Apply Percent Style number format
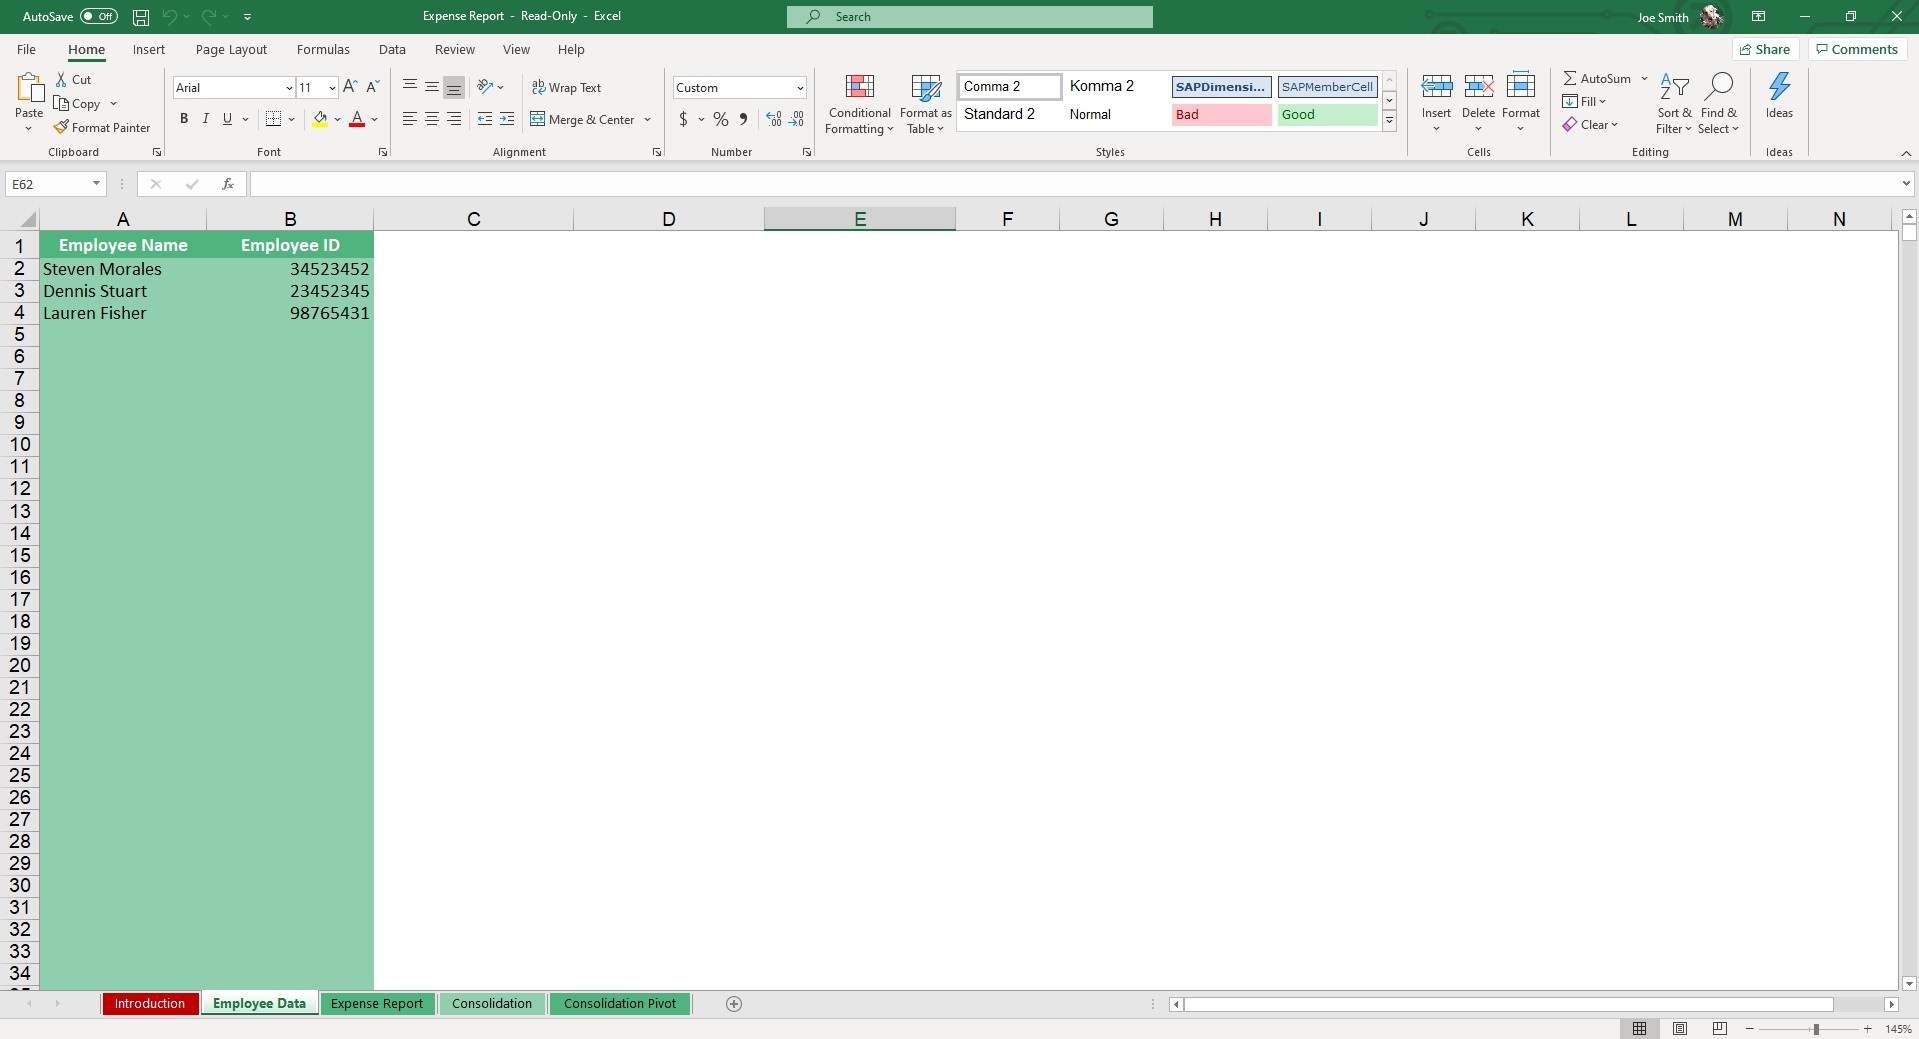Image resolution: width=1919 pixels, height=1039 pixels. tap(721, 119)
